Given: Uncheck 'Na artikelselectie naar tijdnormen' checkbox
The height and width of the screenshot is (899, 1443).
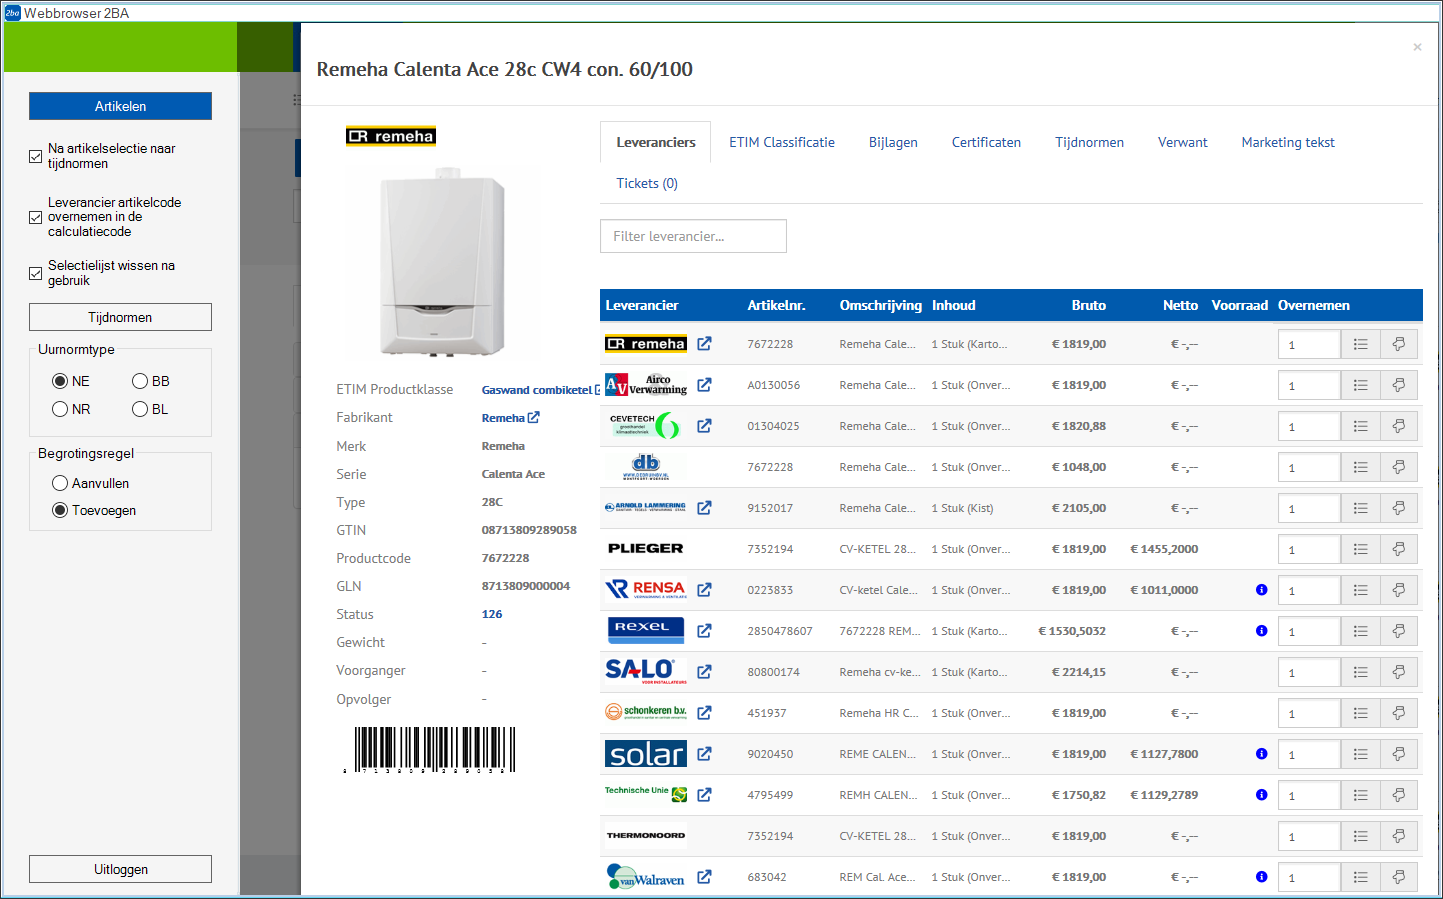Looking at the screenshot, I should (x=36, y=156).
